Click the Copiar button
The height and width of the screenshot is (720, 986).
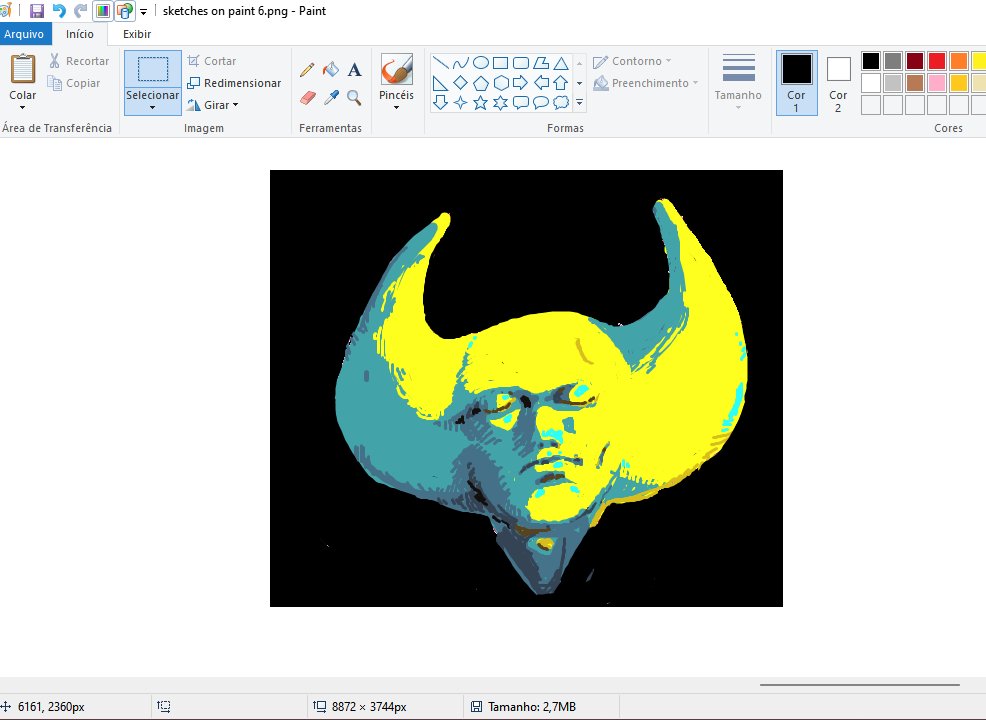click(74, 83)
